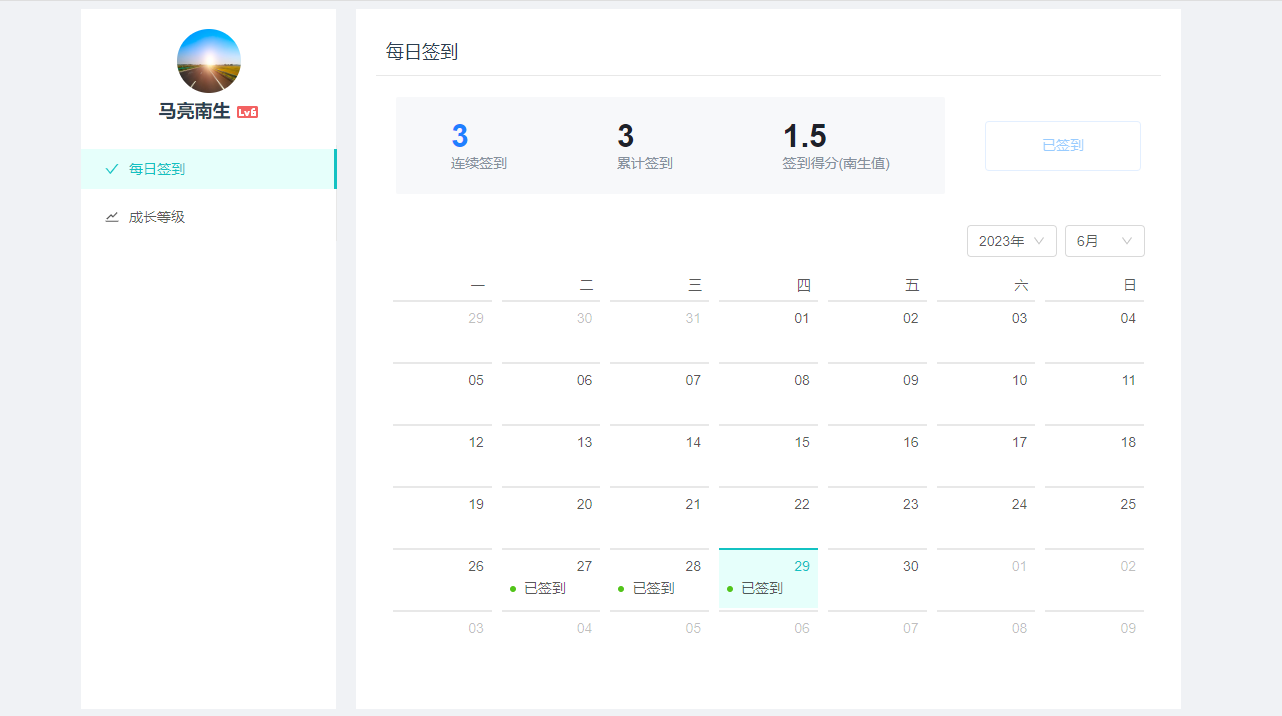Click the 已签到 button at top right
Viewport: 1282px width, 716px height.
[1062, 146]
